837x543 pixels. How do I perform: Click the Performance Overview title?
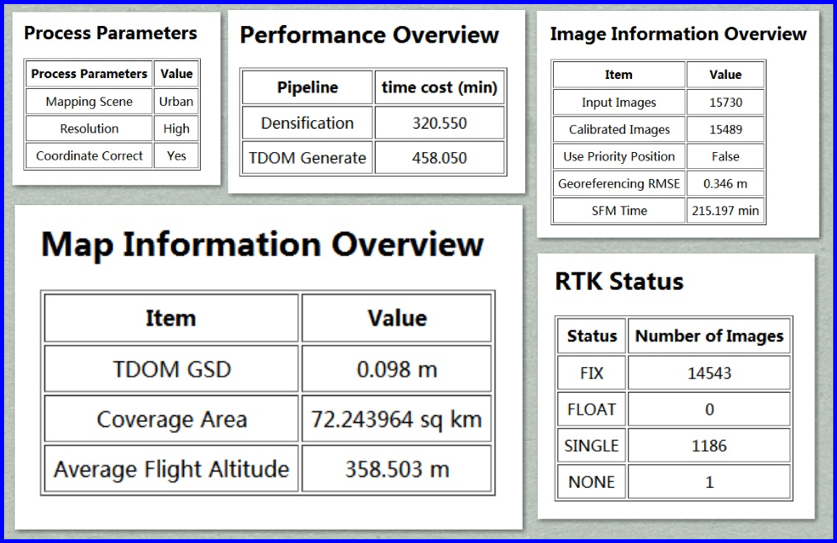[x=369, y=36]
